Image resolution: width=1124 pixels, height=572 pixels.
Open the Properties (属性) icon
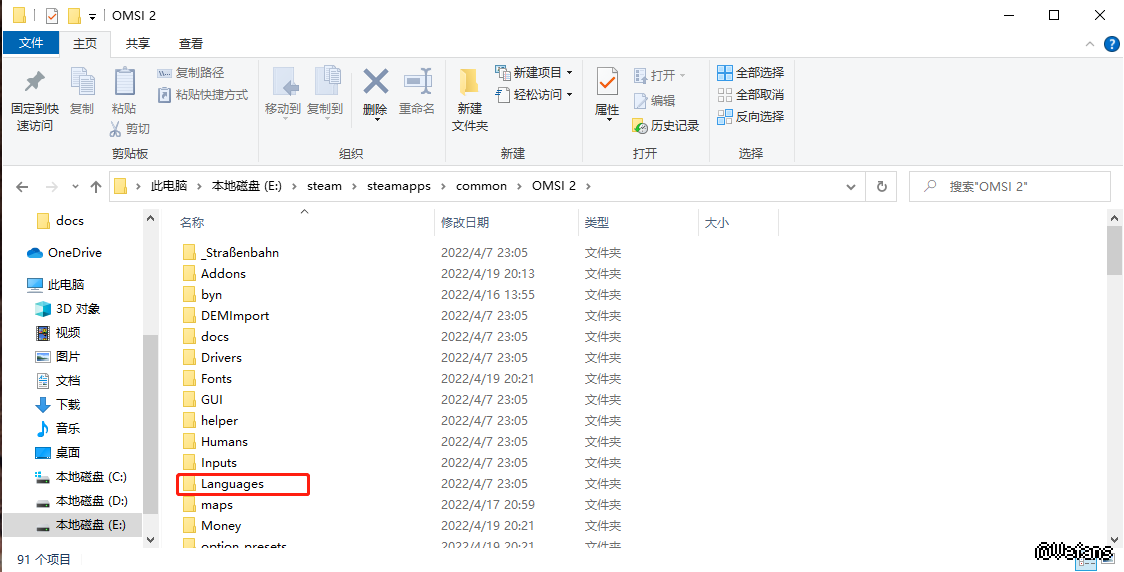click(x=607, y=83)
